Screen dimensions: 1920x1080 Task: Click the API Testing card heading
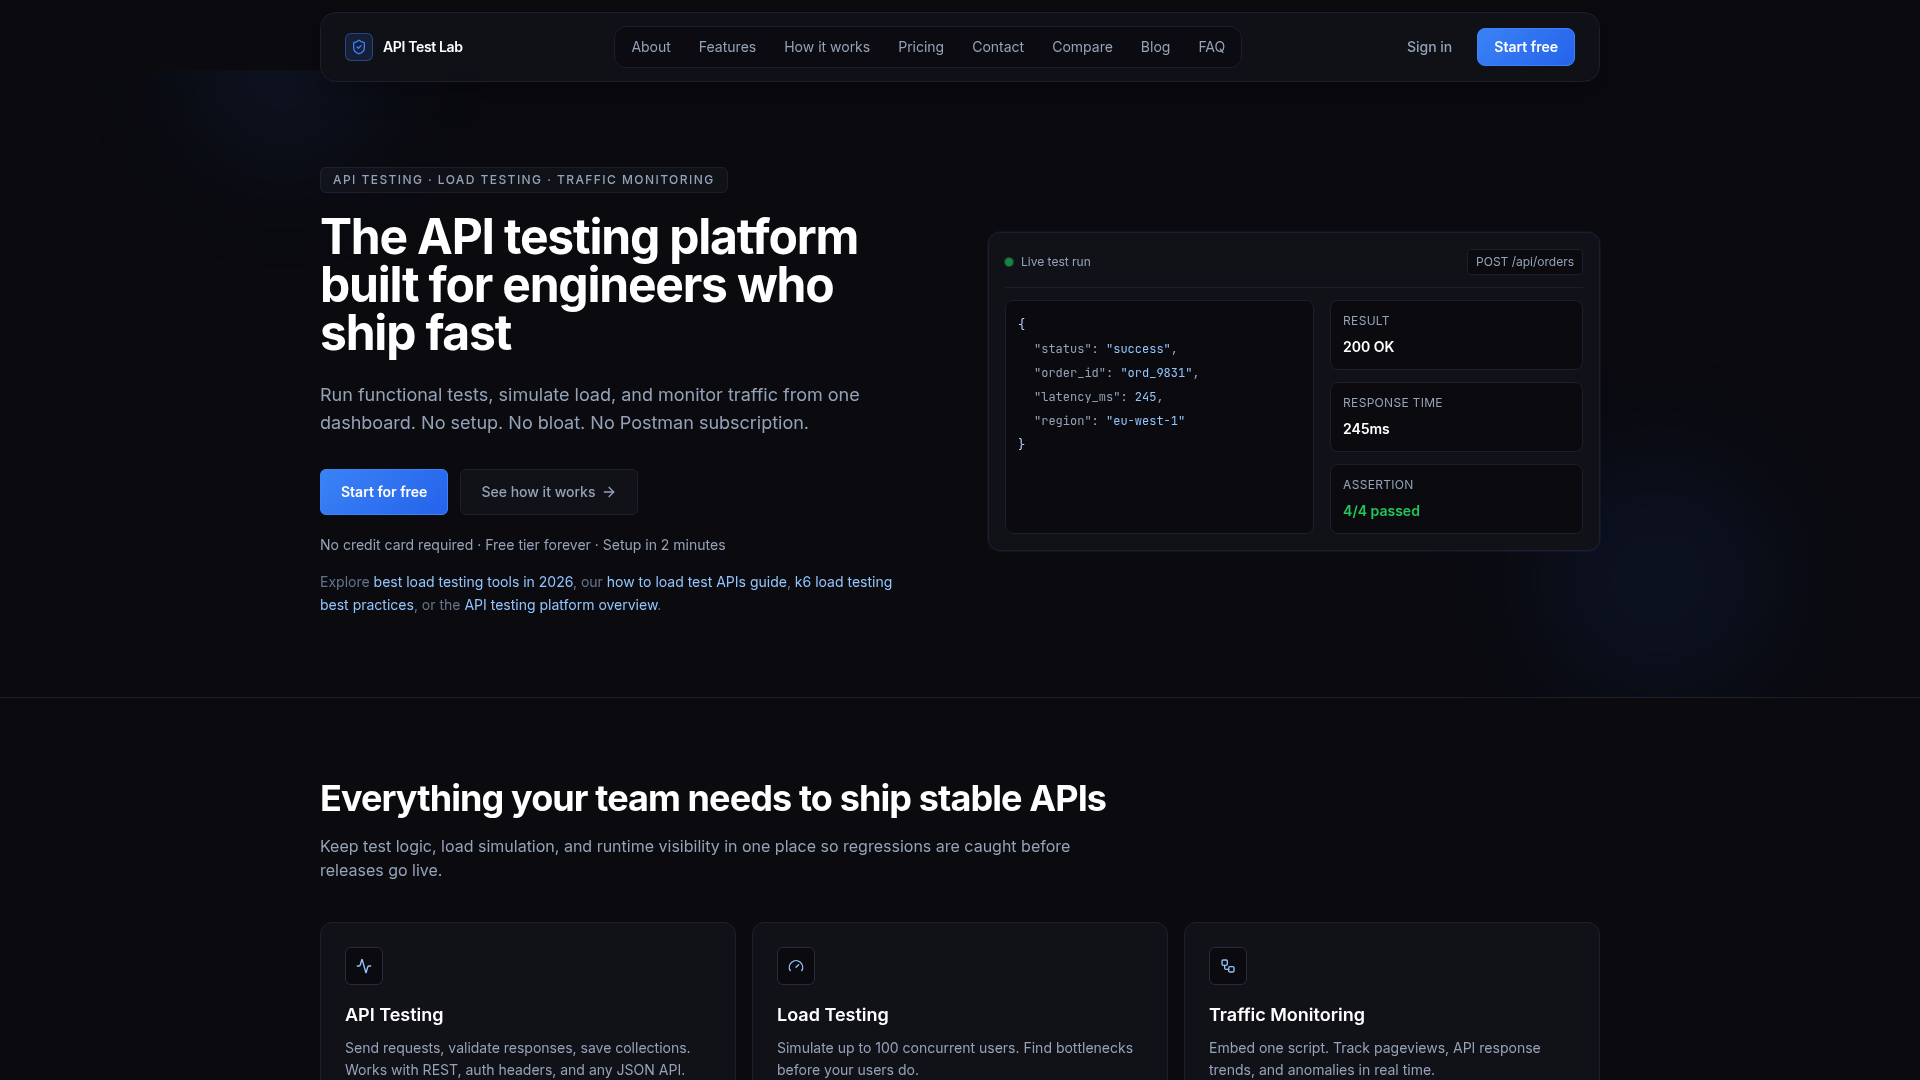(x=394, y=1015)
